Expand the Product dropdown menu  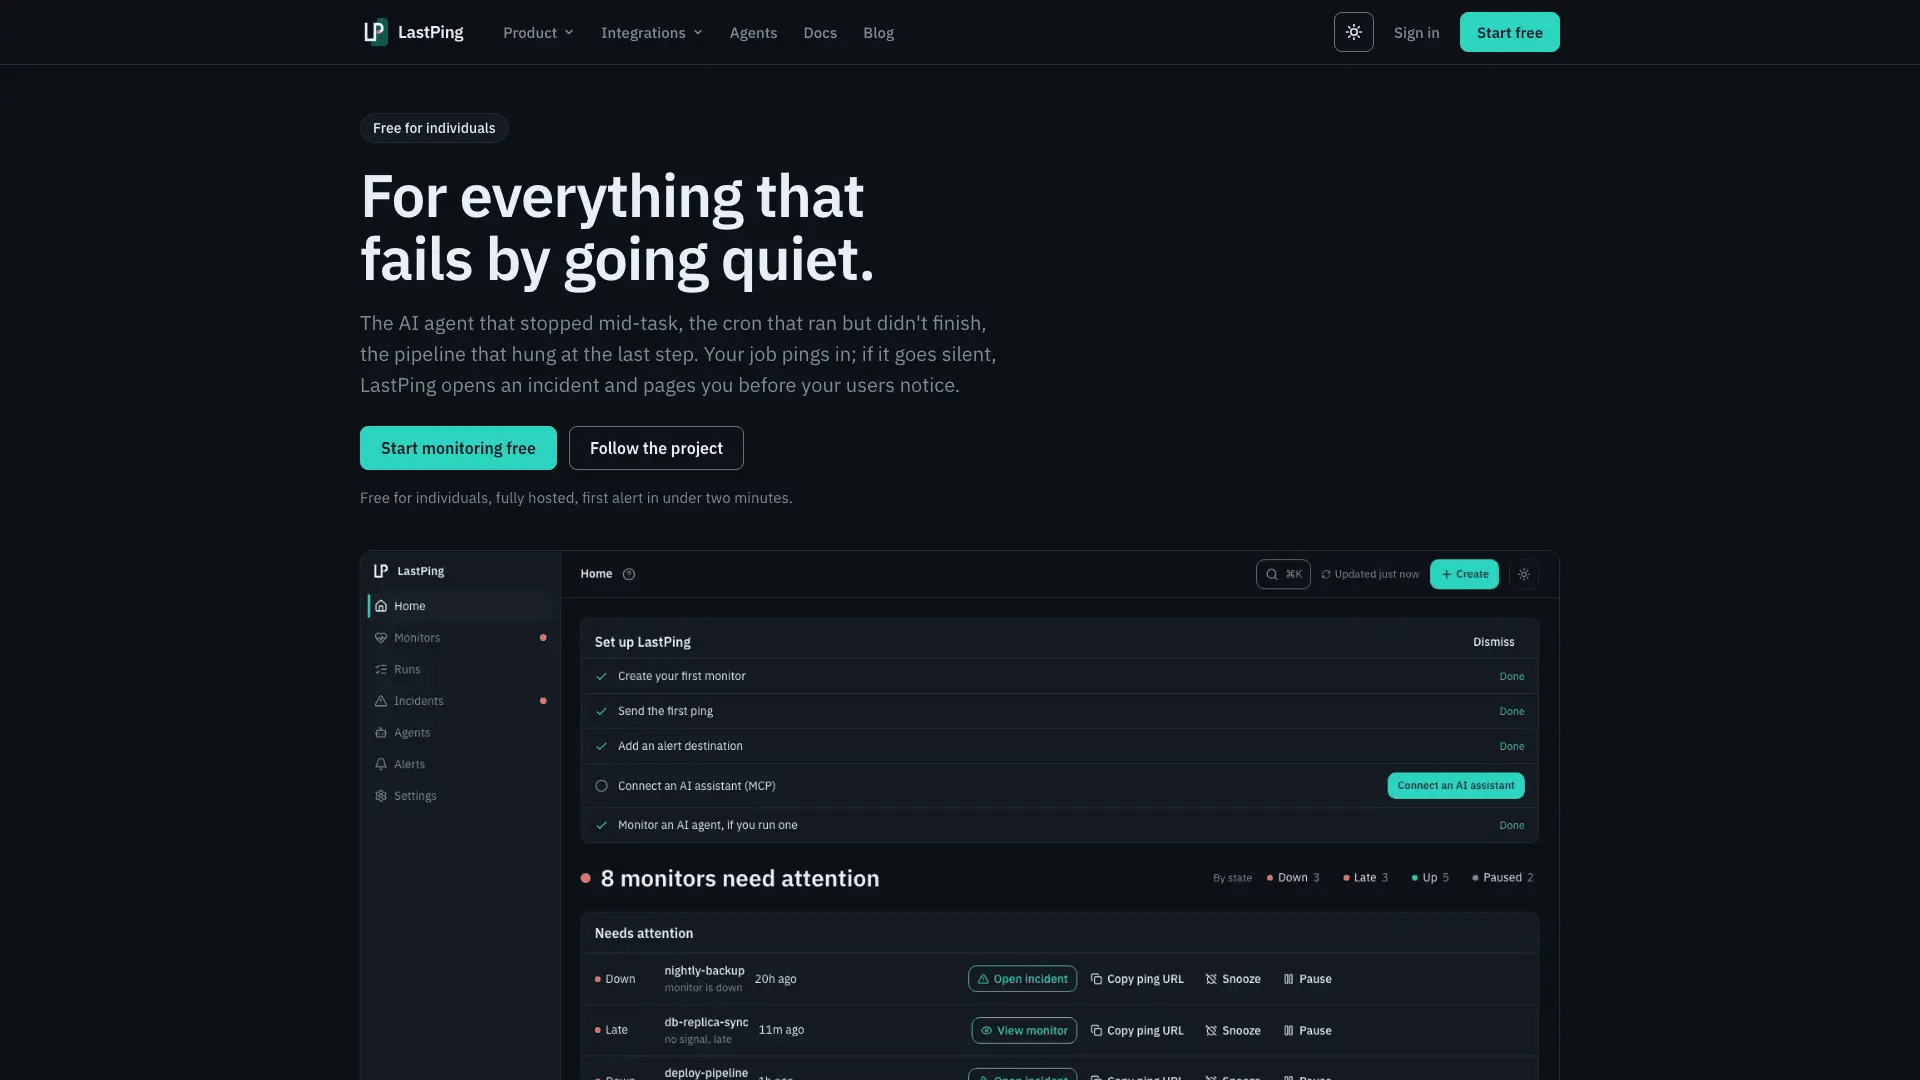click(538, 32)
